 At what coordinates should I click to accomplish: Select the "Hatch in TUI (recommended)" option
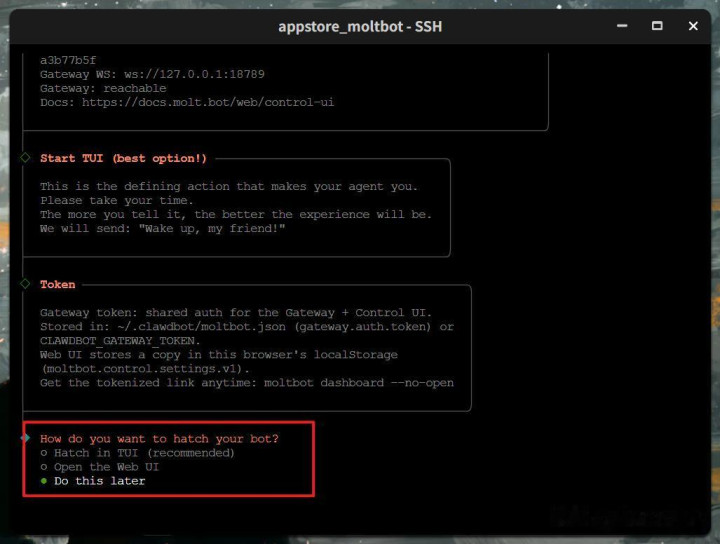[x=144, y=453]
